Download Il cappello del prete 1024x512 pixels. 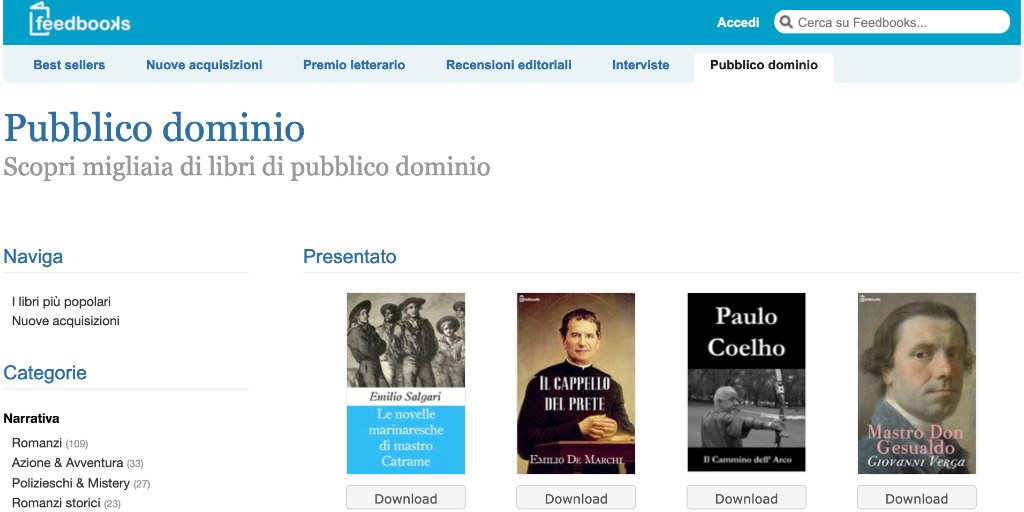(x=576, y=498)
